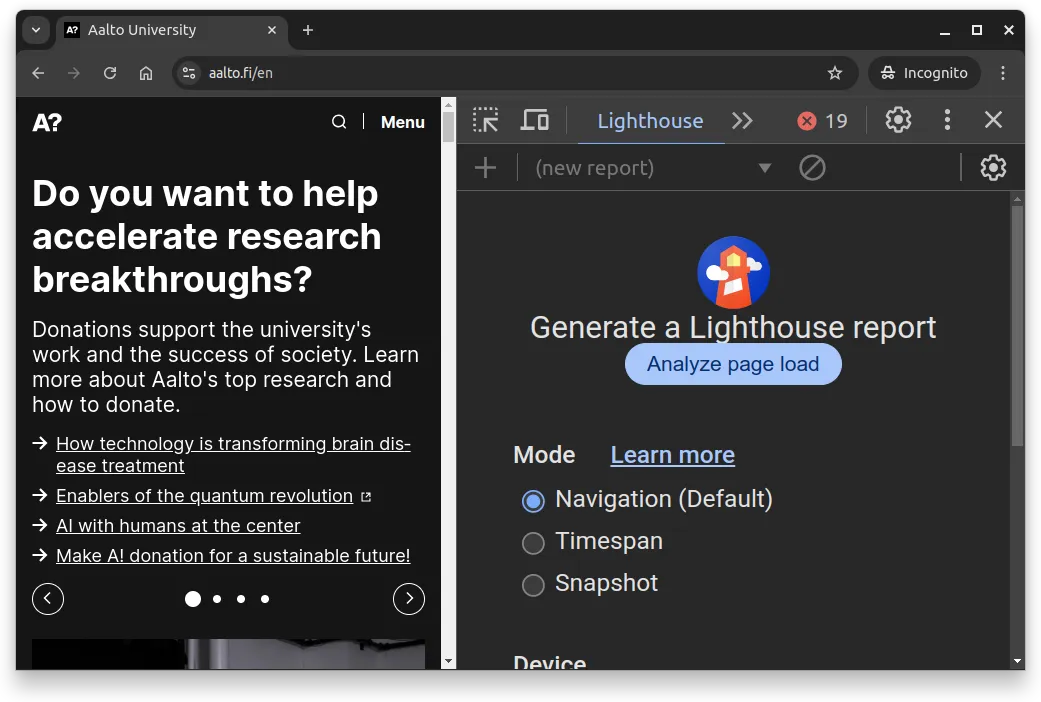Open the browser tab search chevron
The width and height of the screenshot is (1041, 702).
pyautogui.click(x=37, y=30)
